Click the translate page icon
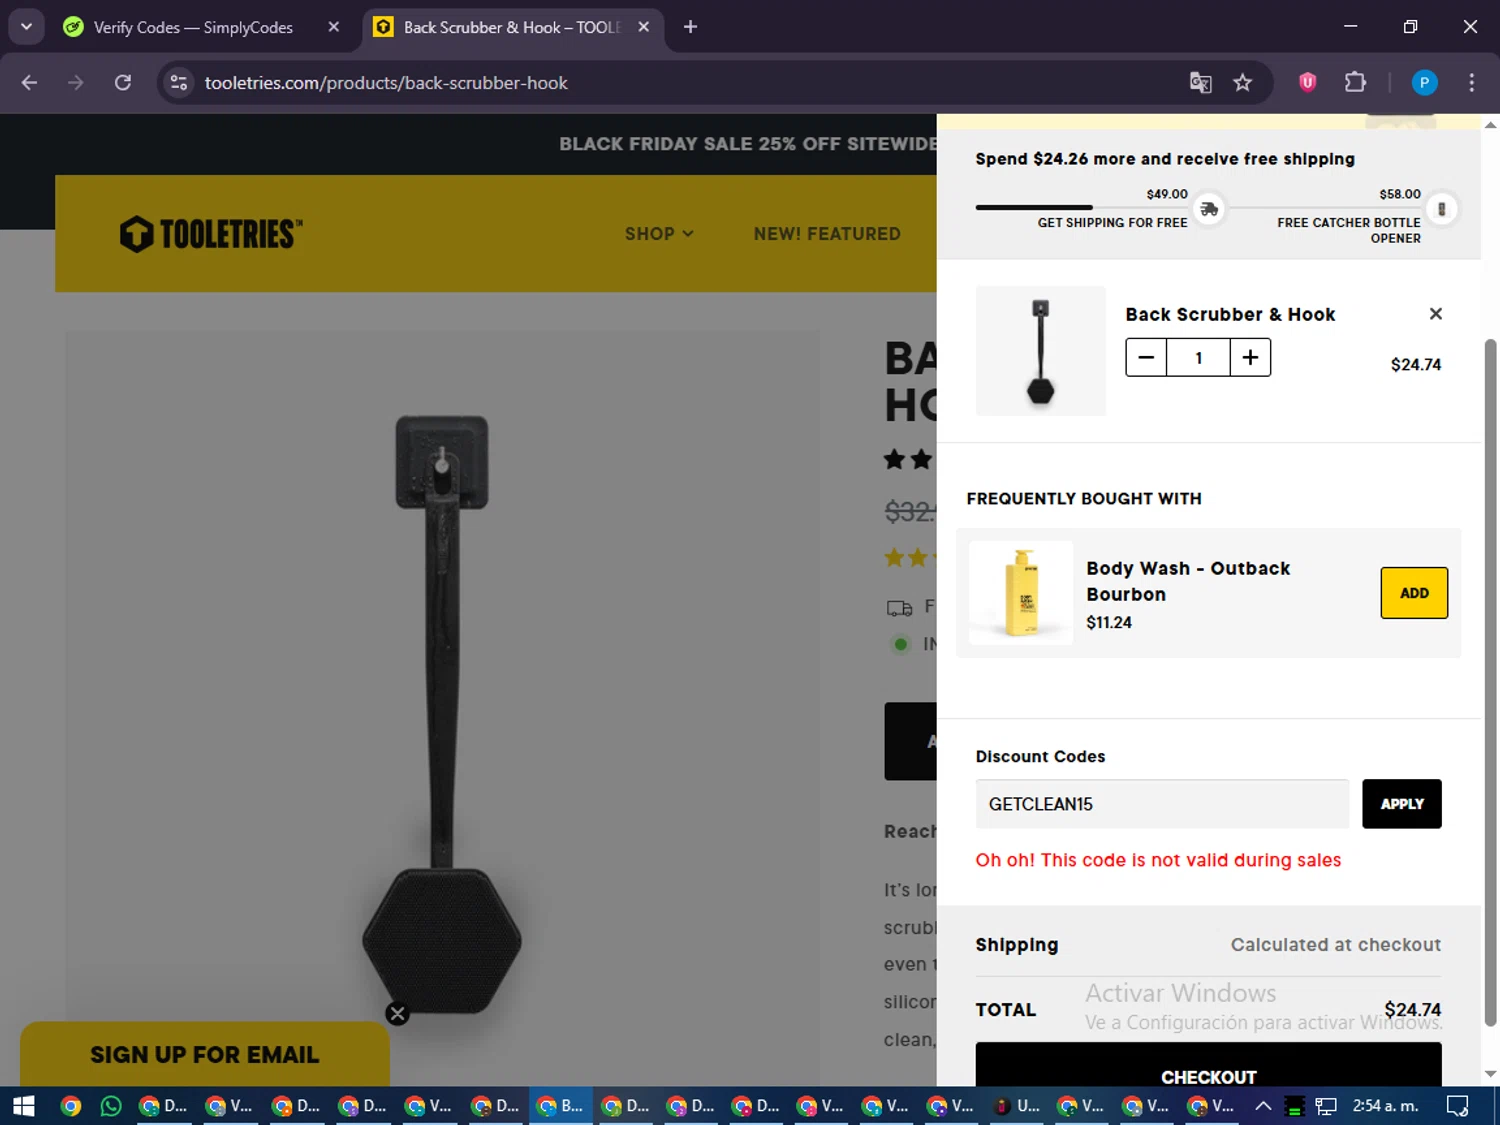Viewport: 1500px width, 1125px height. 1200,83
